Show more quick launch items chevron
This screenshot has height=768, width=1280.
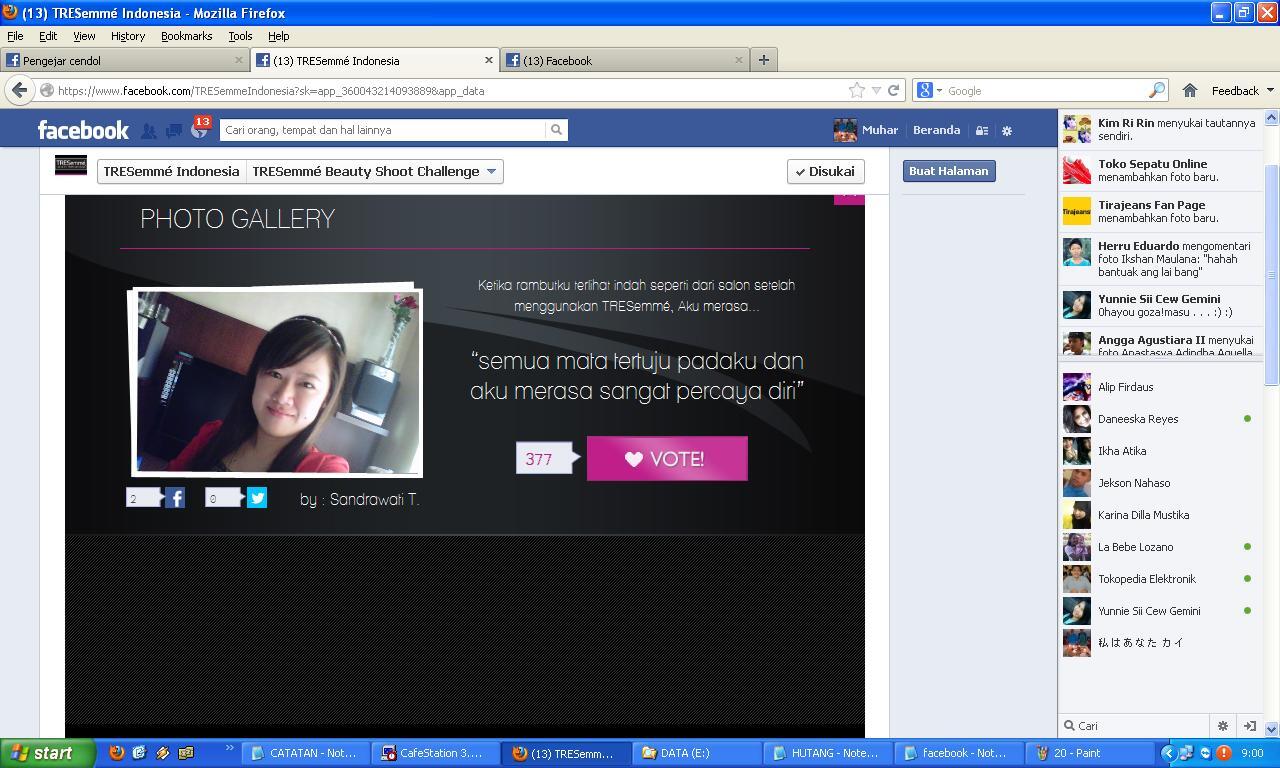click(x=229, y=748)
